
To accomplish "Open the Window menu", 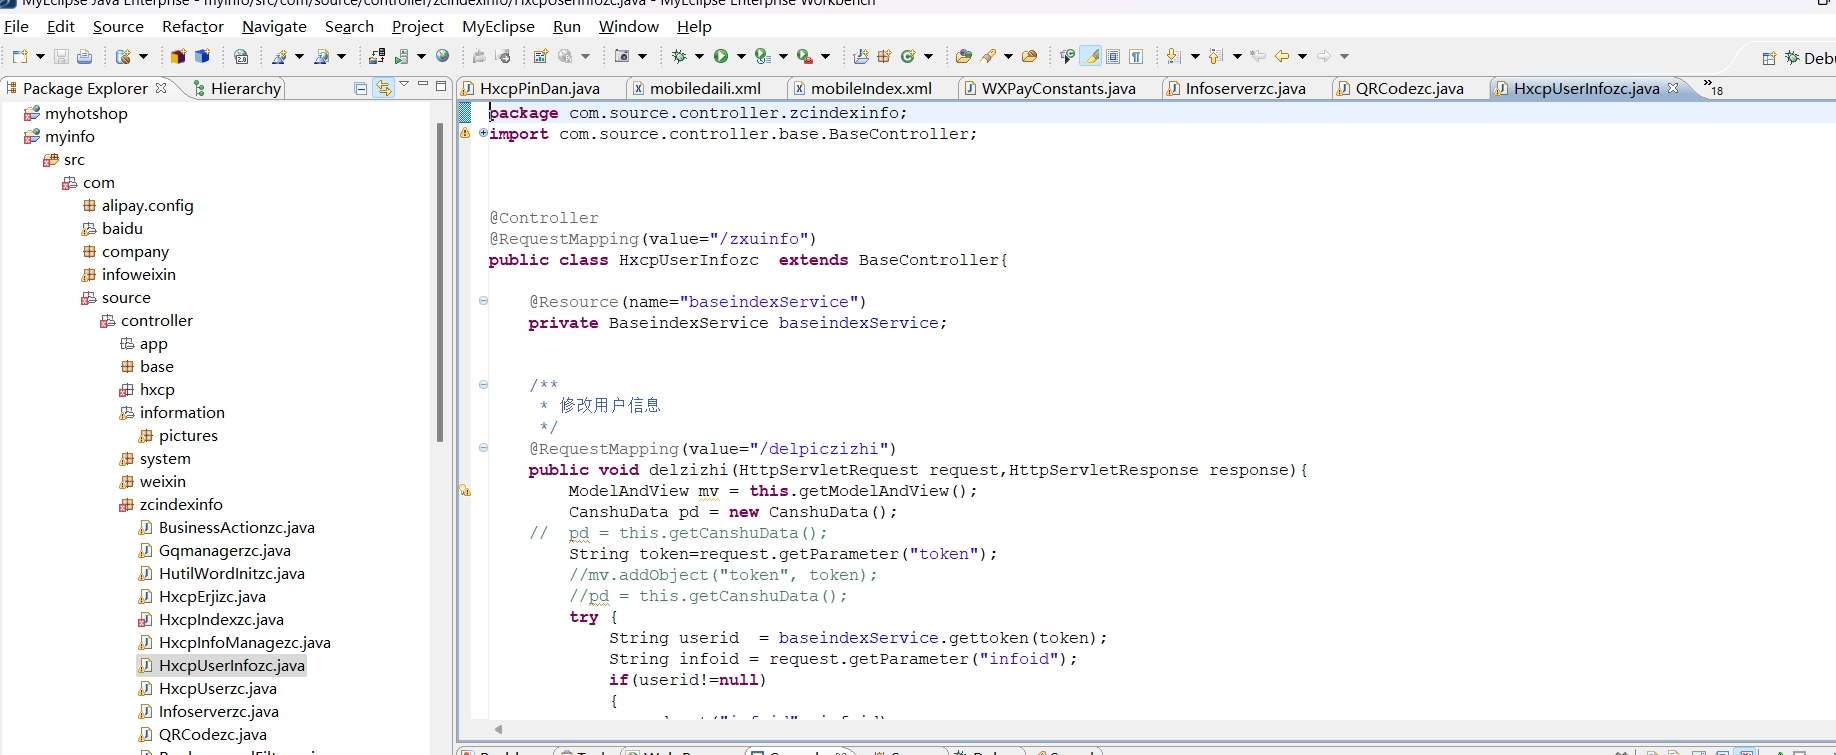I will point(628,27).
